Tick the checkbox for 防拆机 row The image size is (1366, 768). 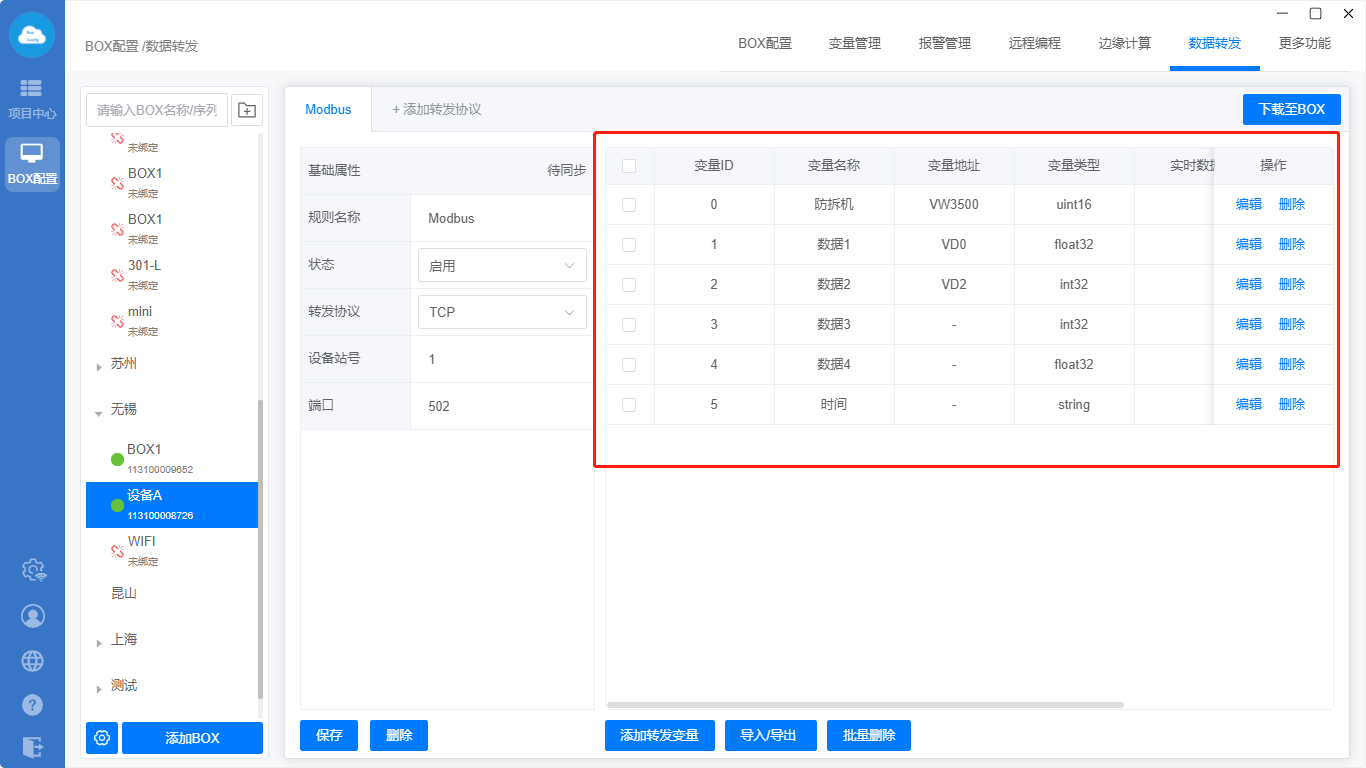[x=629, y=205]
